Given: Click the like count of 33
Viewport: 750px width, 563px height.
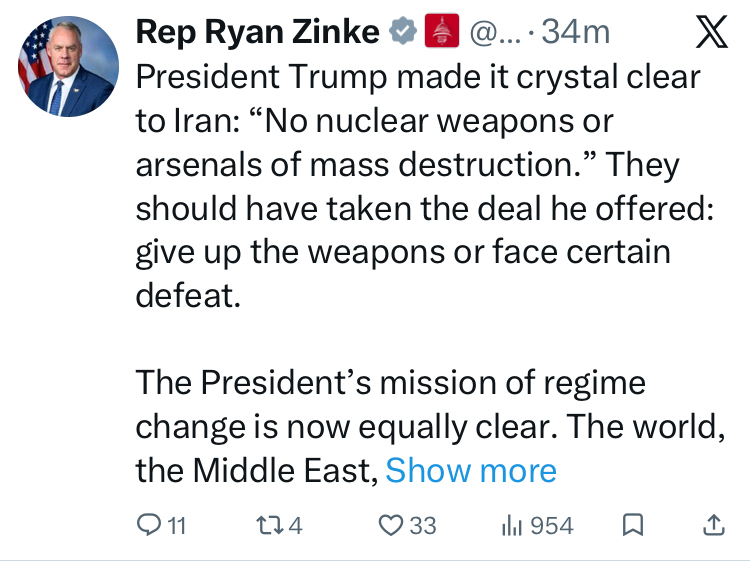Looking at the screenshot, I should (x=423, y=525).
